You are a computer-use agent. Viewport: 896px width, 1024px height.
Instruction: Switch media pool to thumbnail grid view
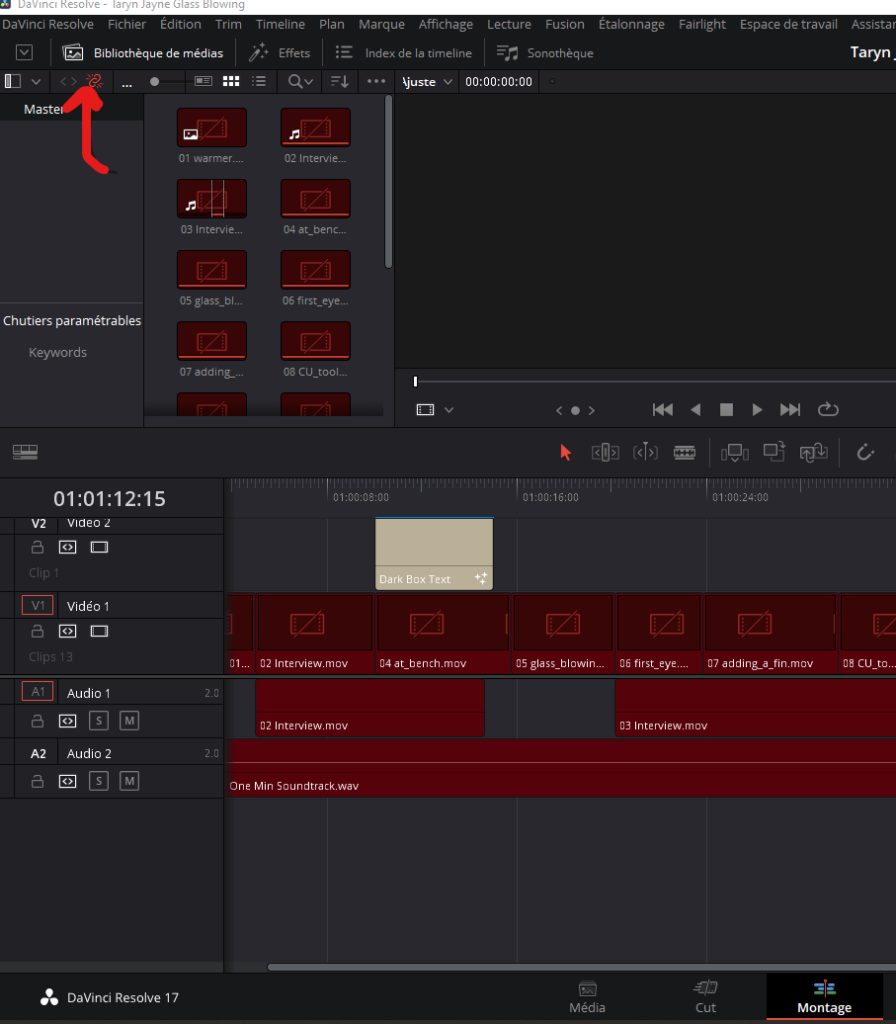[x=231, y=81]
